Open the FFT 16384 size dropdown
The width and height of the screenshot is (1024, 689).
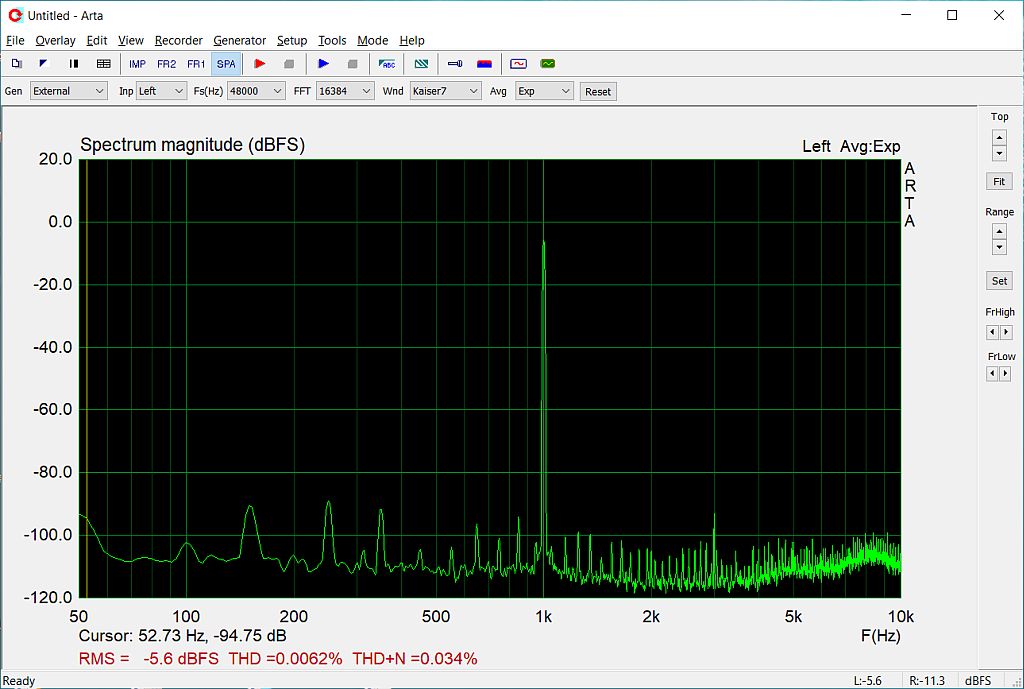[345, 91]
